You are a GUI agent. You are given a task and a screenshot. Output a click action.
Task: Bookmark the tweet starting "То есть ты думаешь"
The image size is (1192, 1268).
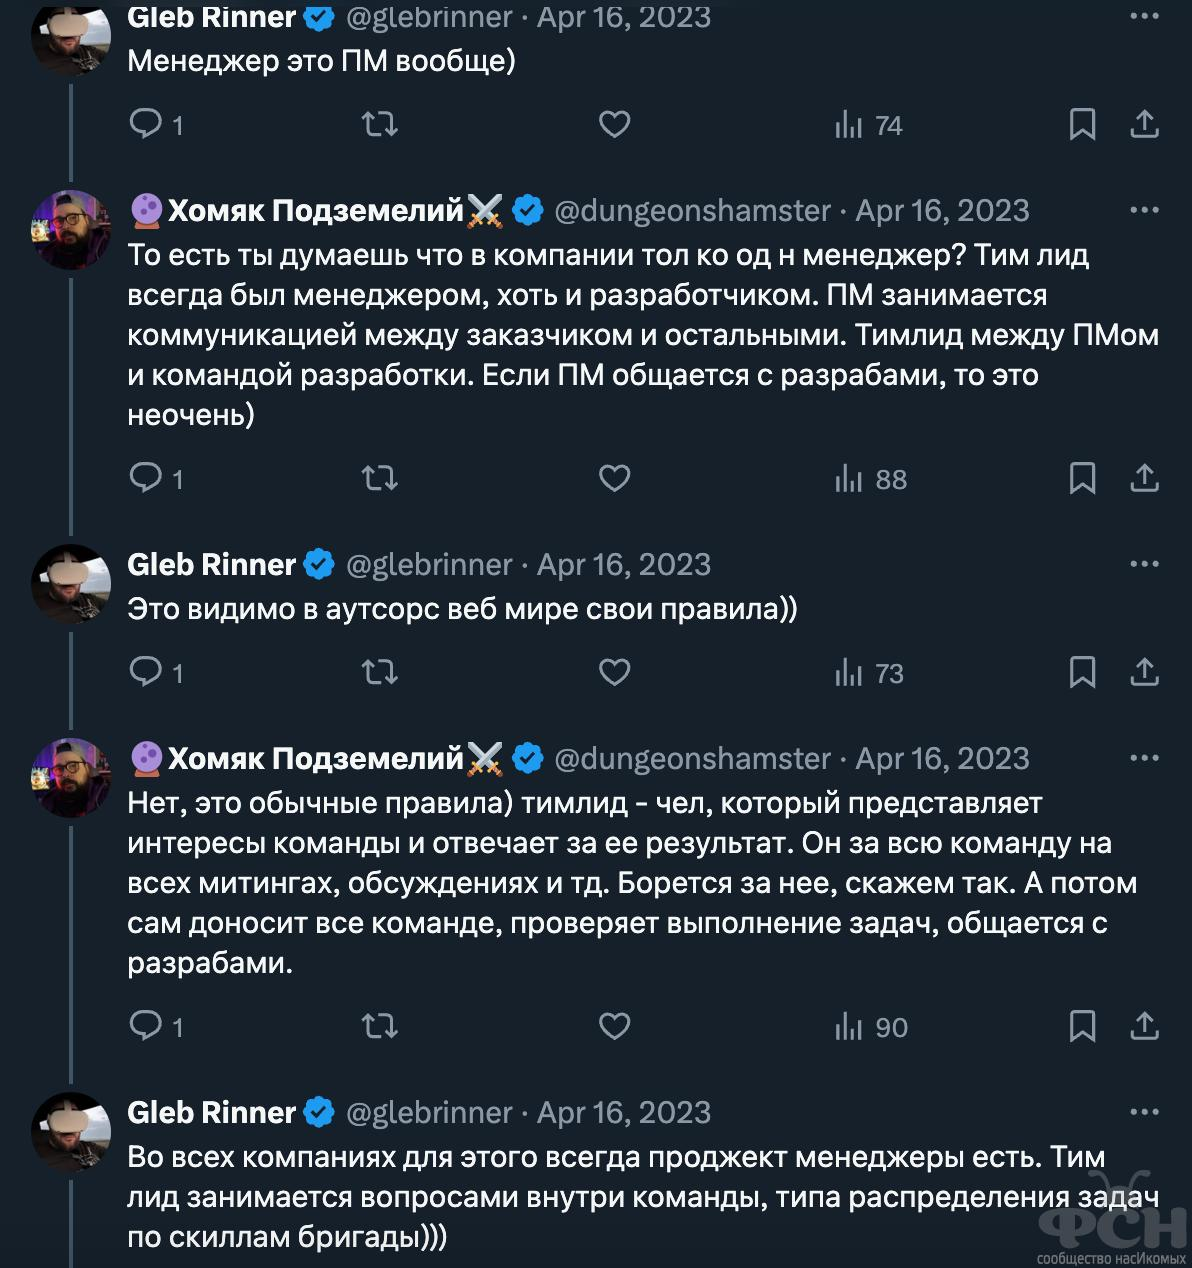[1082, 479]
